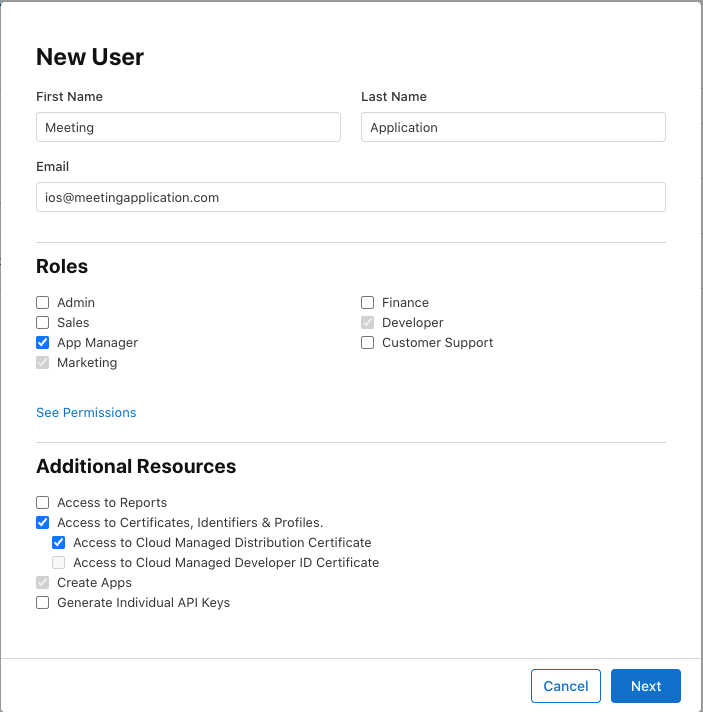Open the See Permissions link
Viewport: 703px width, 712px height.
[86, 412]
